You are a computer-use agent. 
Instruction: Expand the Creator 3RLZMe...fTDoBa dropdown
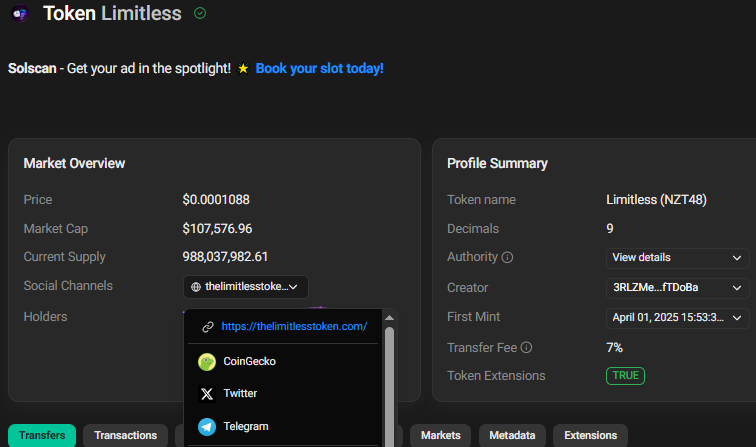[x=677, y=288]
